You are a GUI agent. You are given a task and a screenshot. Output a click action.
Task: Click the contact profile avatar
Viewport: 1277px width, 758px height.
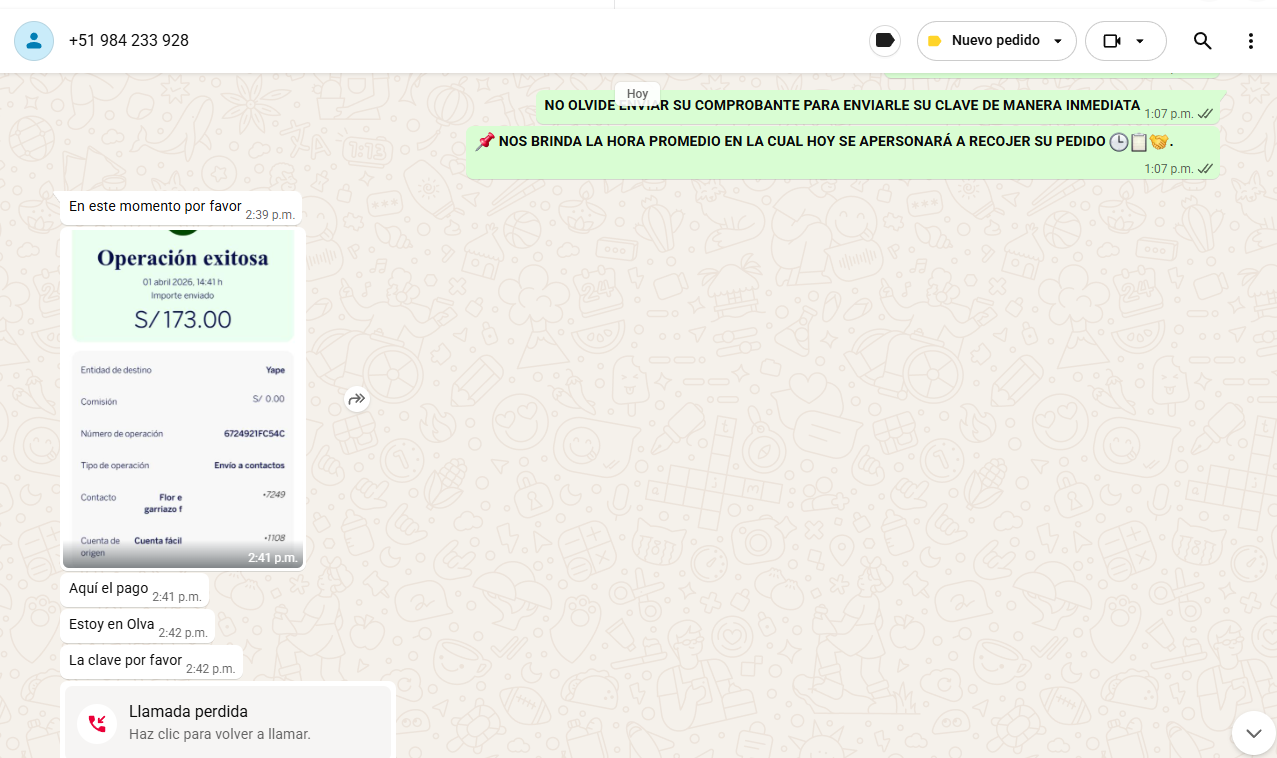pos(34,41)
